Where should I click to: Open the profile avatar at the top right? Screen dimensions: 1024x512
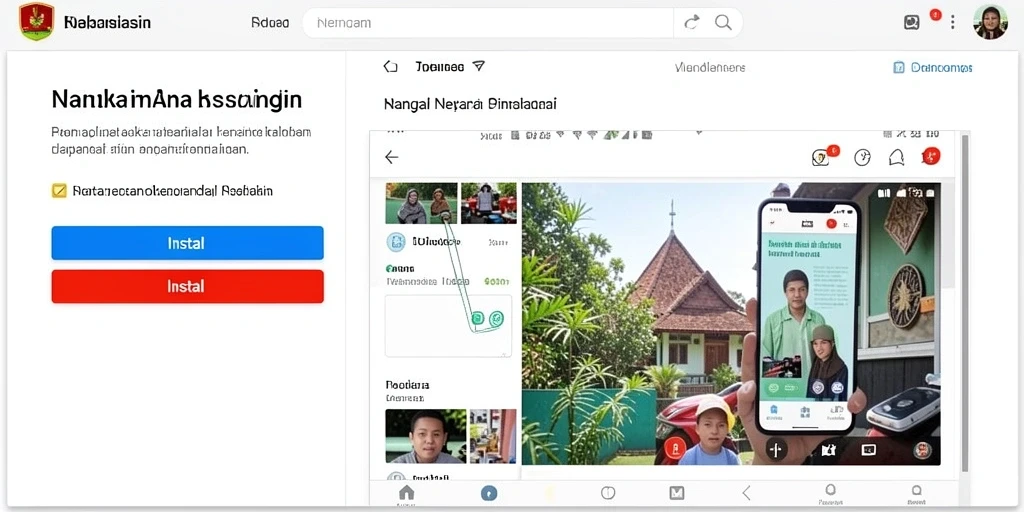990,22
